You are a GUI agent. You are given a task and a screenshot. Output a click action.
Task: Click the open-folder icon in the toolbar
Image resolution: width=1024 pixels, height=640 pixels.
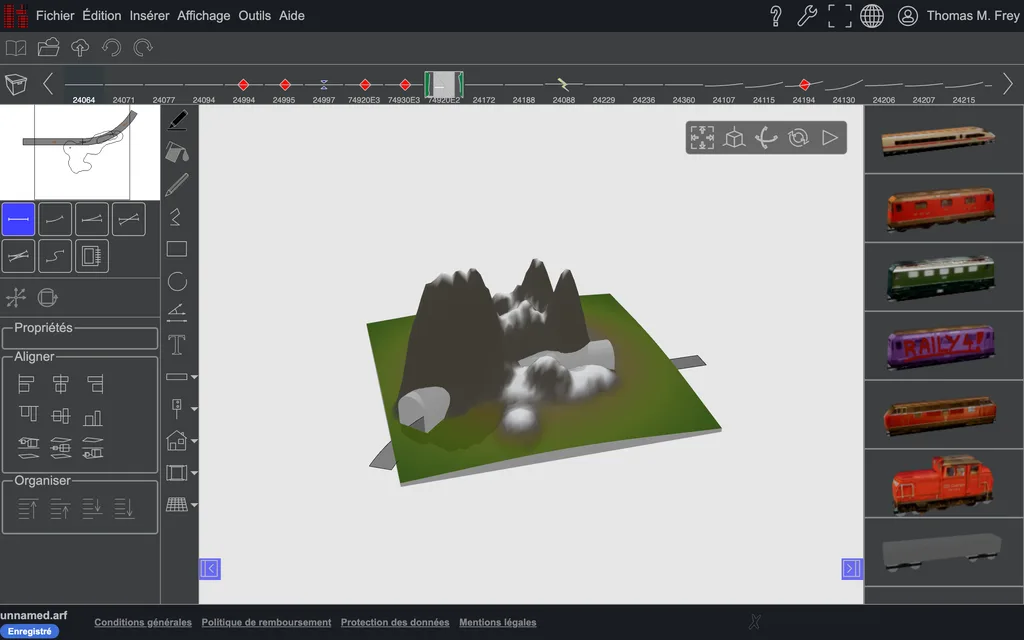click(48, 48)
